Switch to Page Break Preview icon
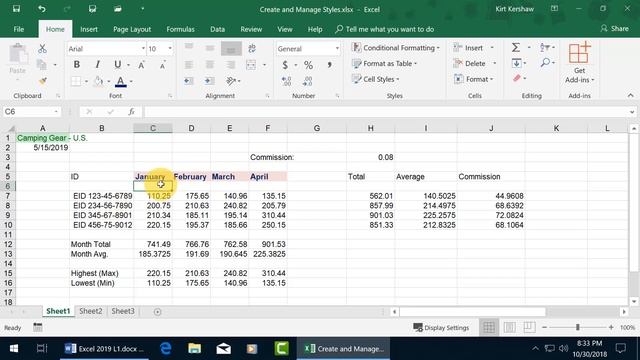640x360 pixels. [529, 327]
